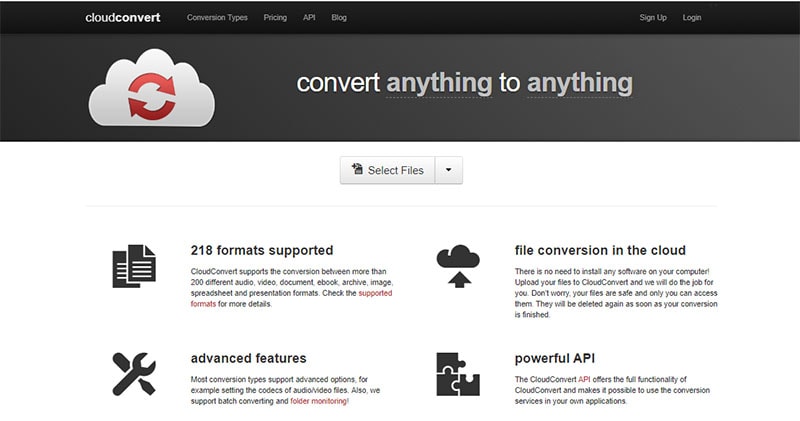Follow the red API link in paragraph
This screenshot has width=800, height=421.
click(x=584, y=379)
